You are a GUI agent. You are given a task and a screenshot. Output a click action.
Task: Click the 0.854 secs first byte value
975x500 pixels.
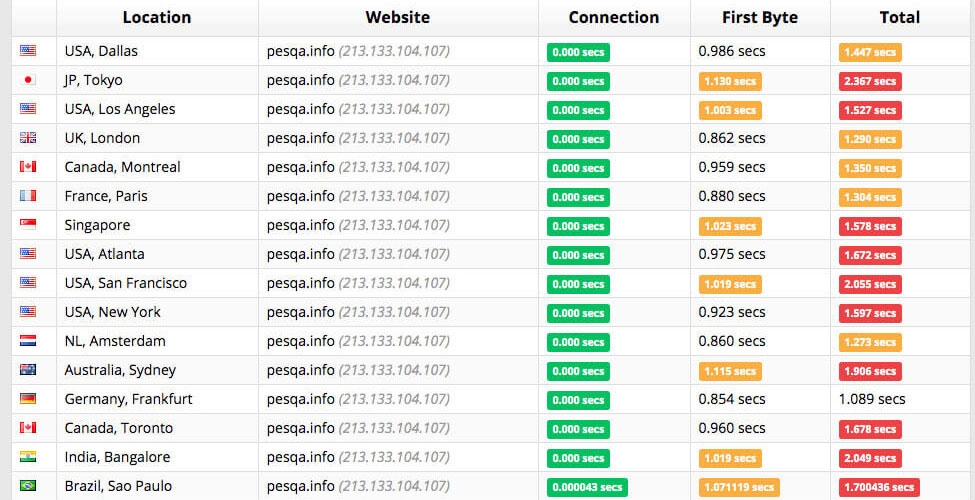pyautogui.click(x=732, y=399)
